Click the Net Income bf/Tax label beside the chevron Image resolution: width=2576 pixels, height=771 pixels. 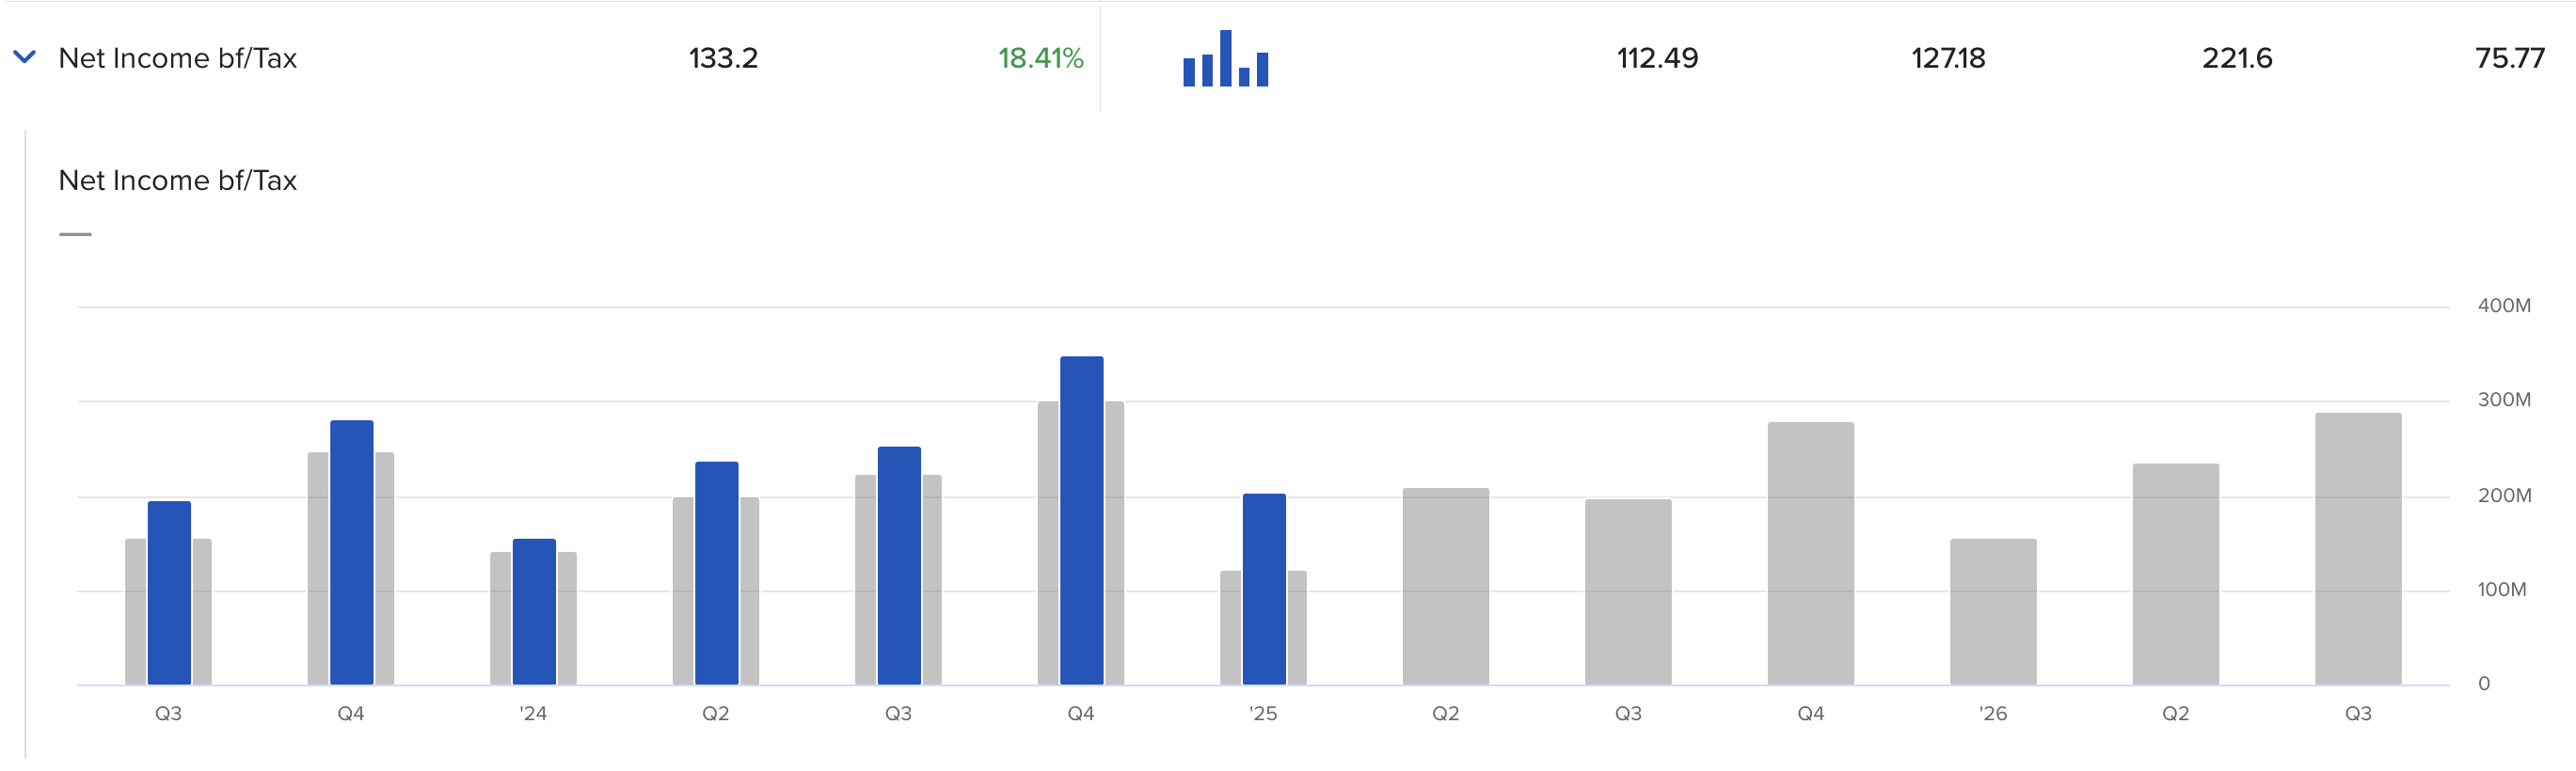178,58
